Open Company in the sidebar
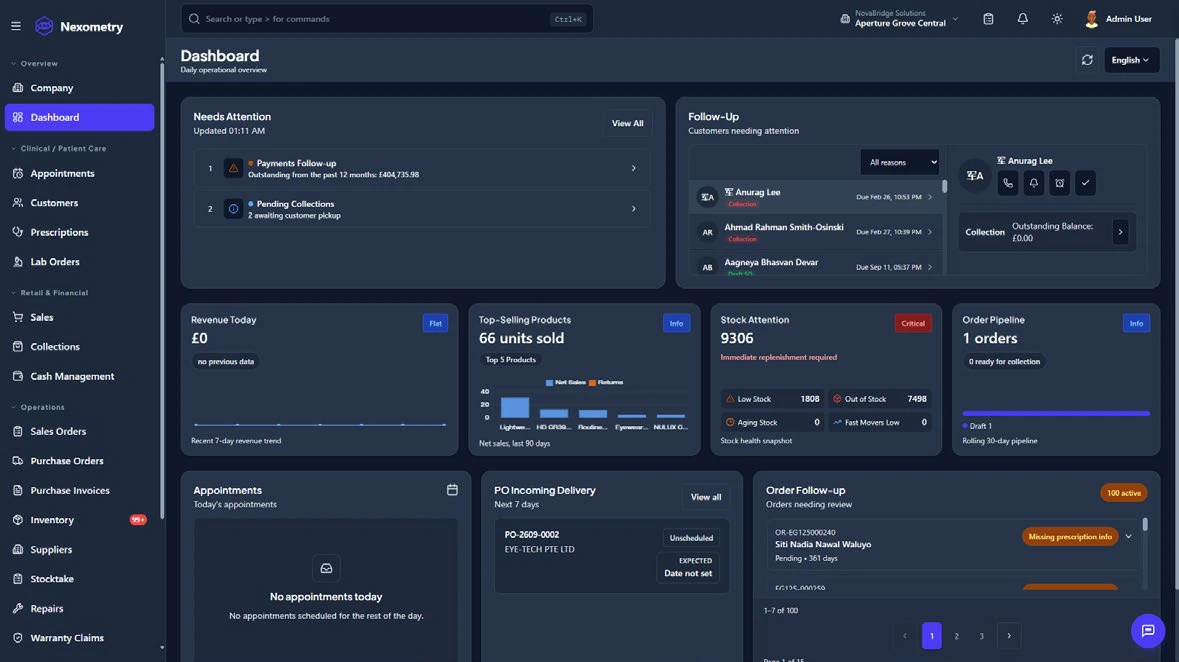 pos(79,88)
